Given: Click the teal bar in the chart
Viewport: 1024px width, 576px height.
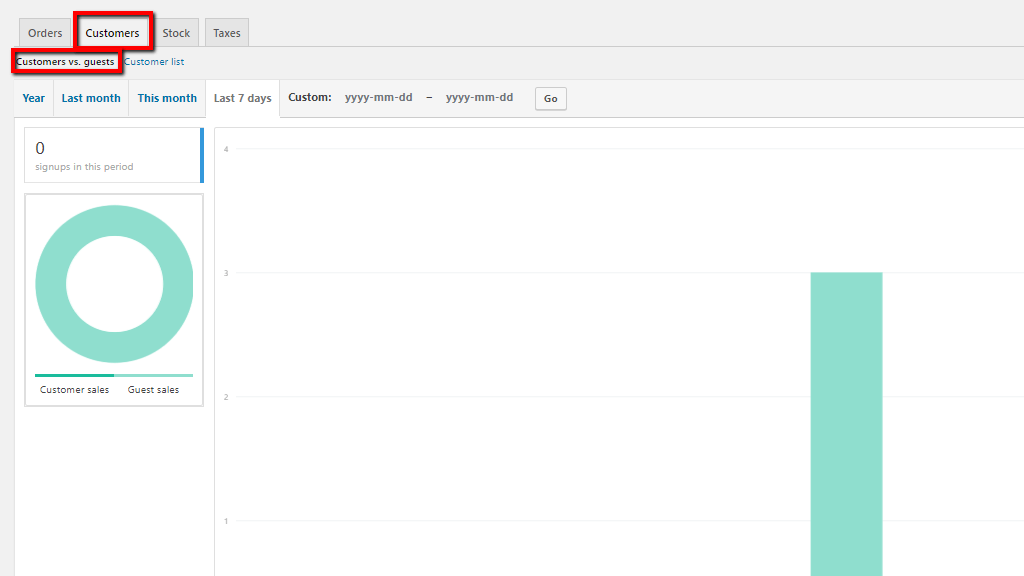Looking at the screenshot, I should (846, 420).
